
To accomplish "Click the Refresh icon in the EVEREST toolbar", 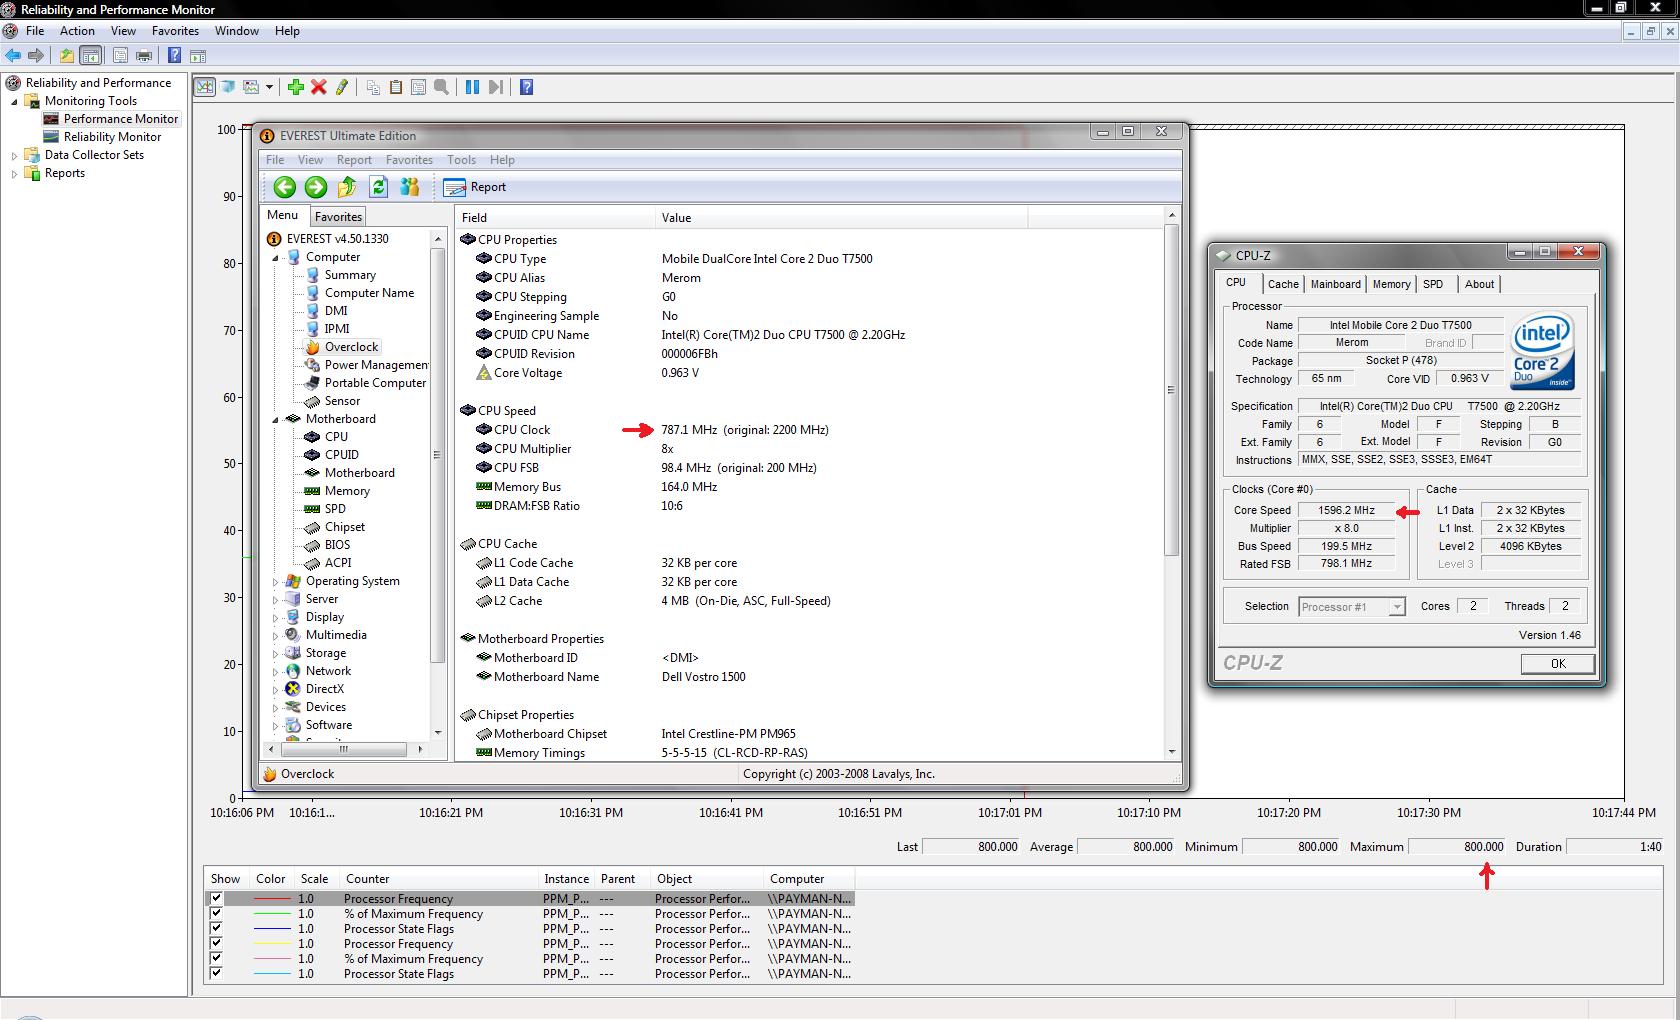I will [x=378, y=187].
